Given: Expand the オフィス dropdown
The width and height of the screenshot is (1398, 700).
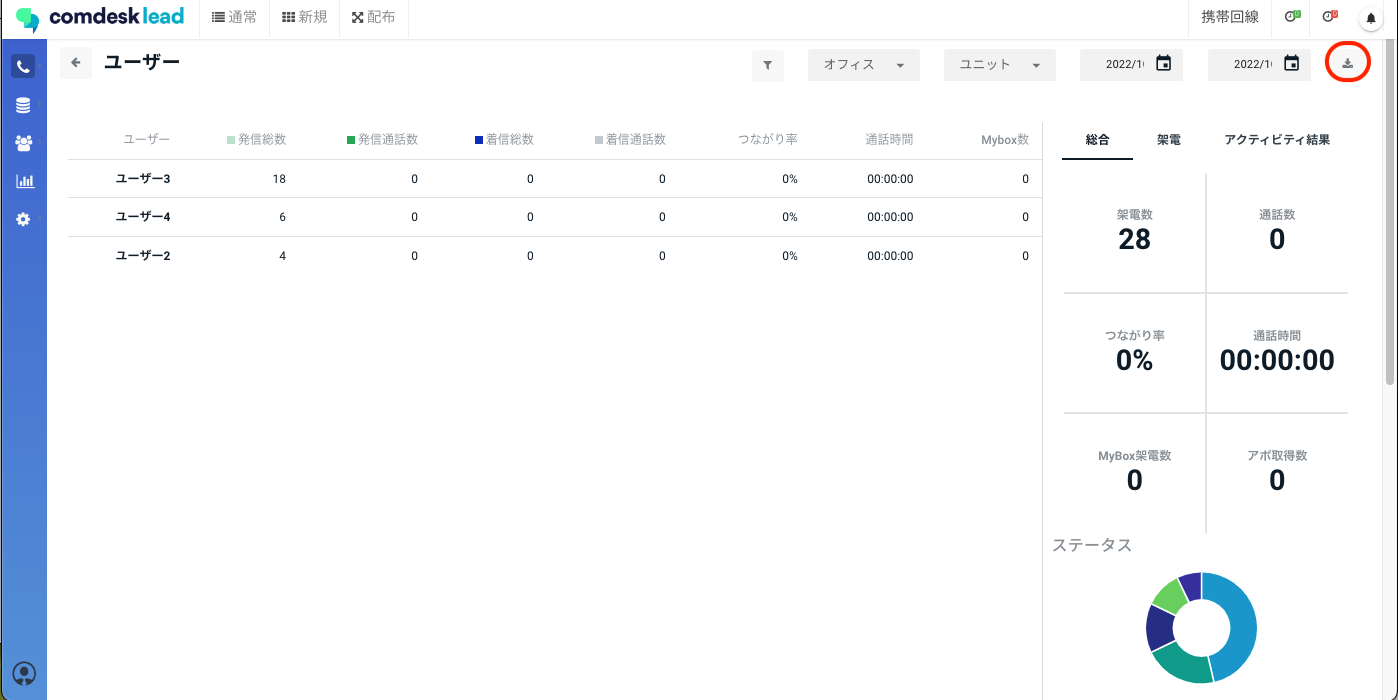Looking at the screenshot, I should click(x=863, y=65).
